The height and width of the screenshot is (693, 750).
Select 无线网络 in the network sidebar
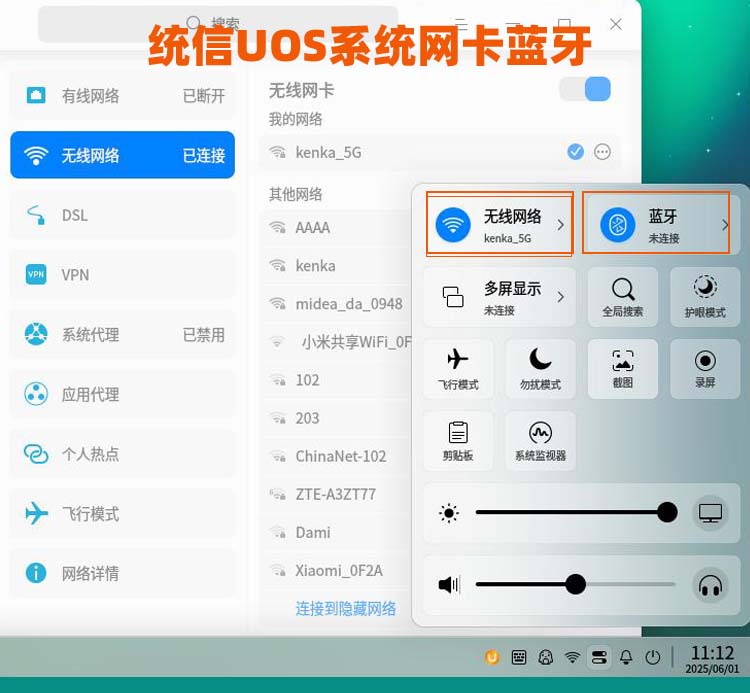click(122, 155)
